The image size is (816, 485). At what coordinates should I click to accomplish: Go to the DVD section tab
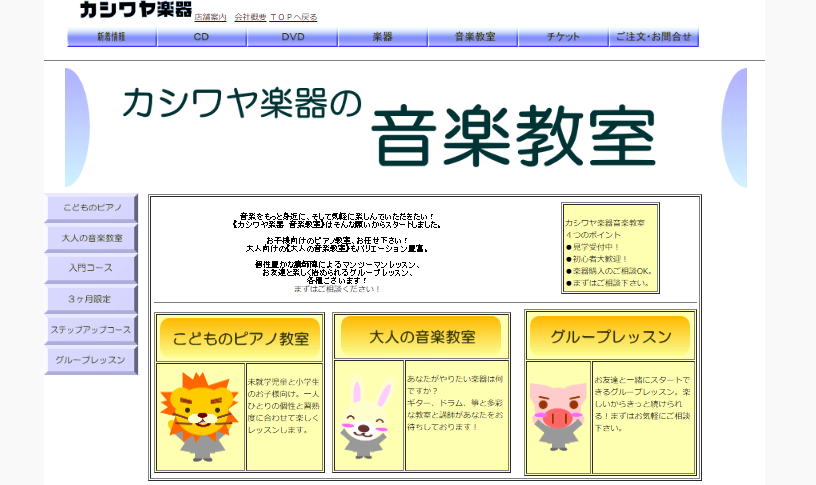pyautogui.click(x=292, y=37)
